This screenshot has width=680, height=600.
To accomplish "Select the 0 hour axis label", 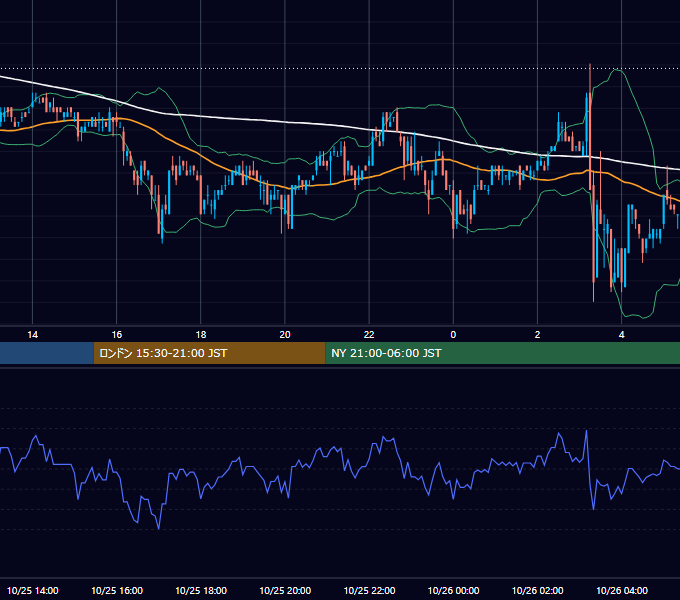I will [x=453, y=335].
